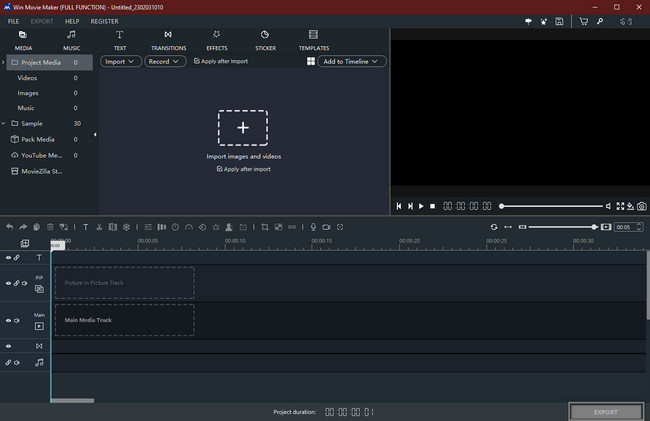The image size is (650, 421).
Task: Switch to the STICKER tab
Action: 265,41
